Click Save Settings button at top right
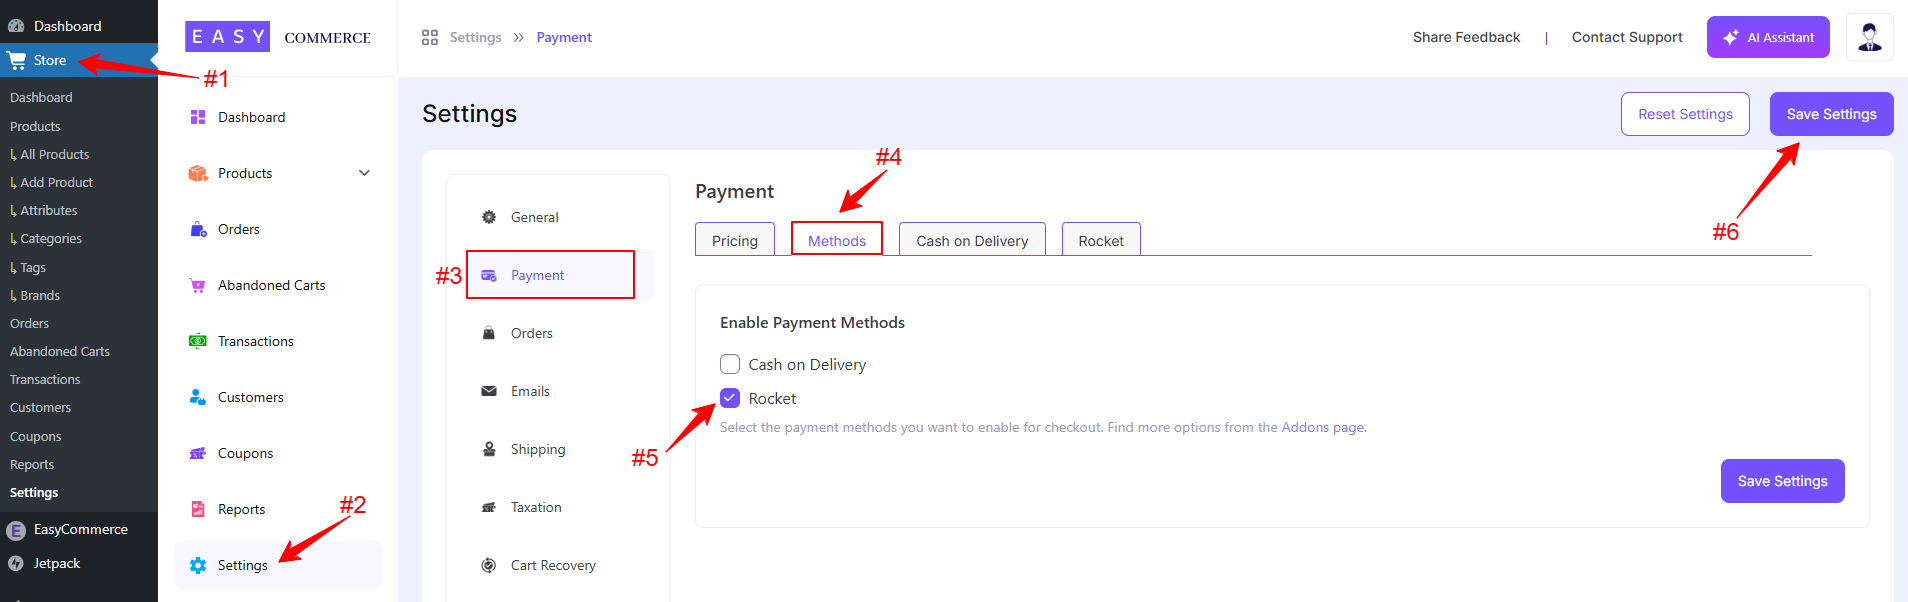Screen dimensions: 1908x602 tap(1832, 114)
